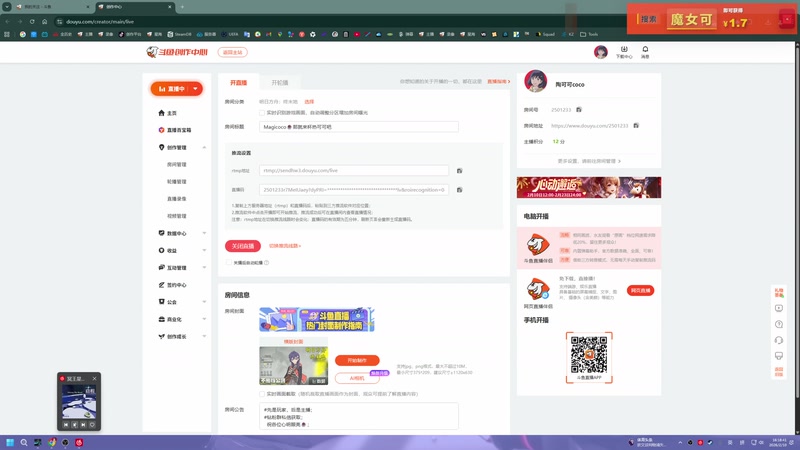Click the room title input field
800x450 pixels.
[x=359, y=127]
